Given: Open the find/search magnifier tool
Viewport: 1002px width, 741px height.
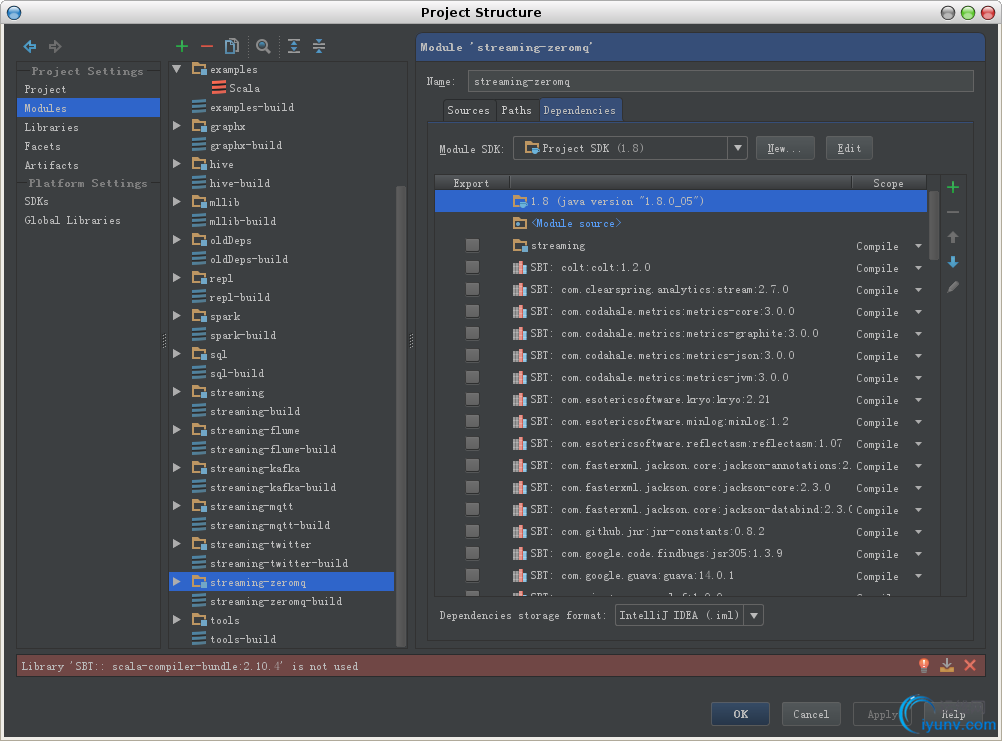Looking at the screenshot, I should coord(263,46).
